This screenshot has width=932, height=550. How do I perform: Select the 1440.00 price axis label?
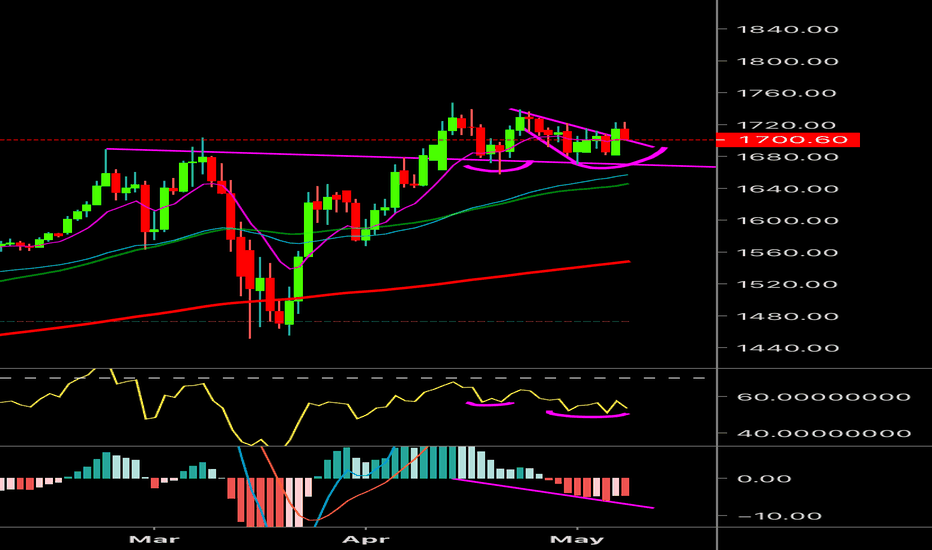coord(788,348)
